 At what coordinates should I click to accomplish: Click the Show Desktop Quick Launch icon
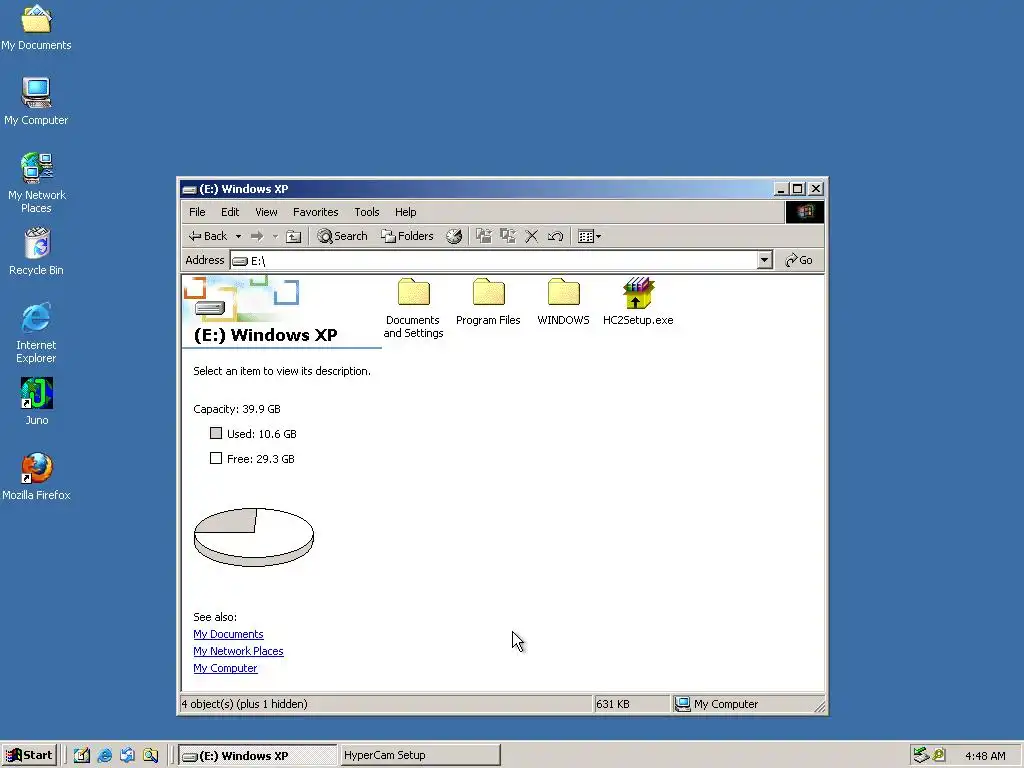(x=127, y=755)
